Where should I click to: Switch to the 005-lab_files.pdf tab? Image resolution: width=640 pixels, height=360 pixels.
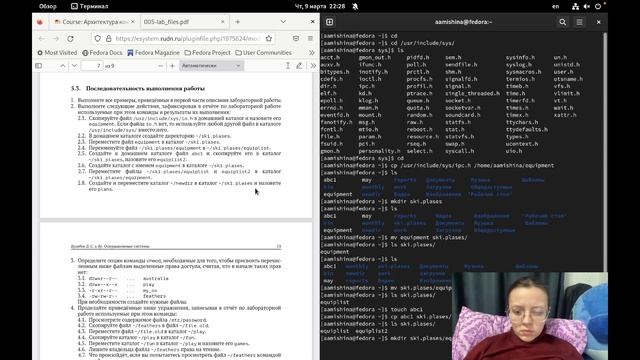pyautogui.click(x=184, y=22)
